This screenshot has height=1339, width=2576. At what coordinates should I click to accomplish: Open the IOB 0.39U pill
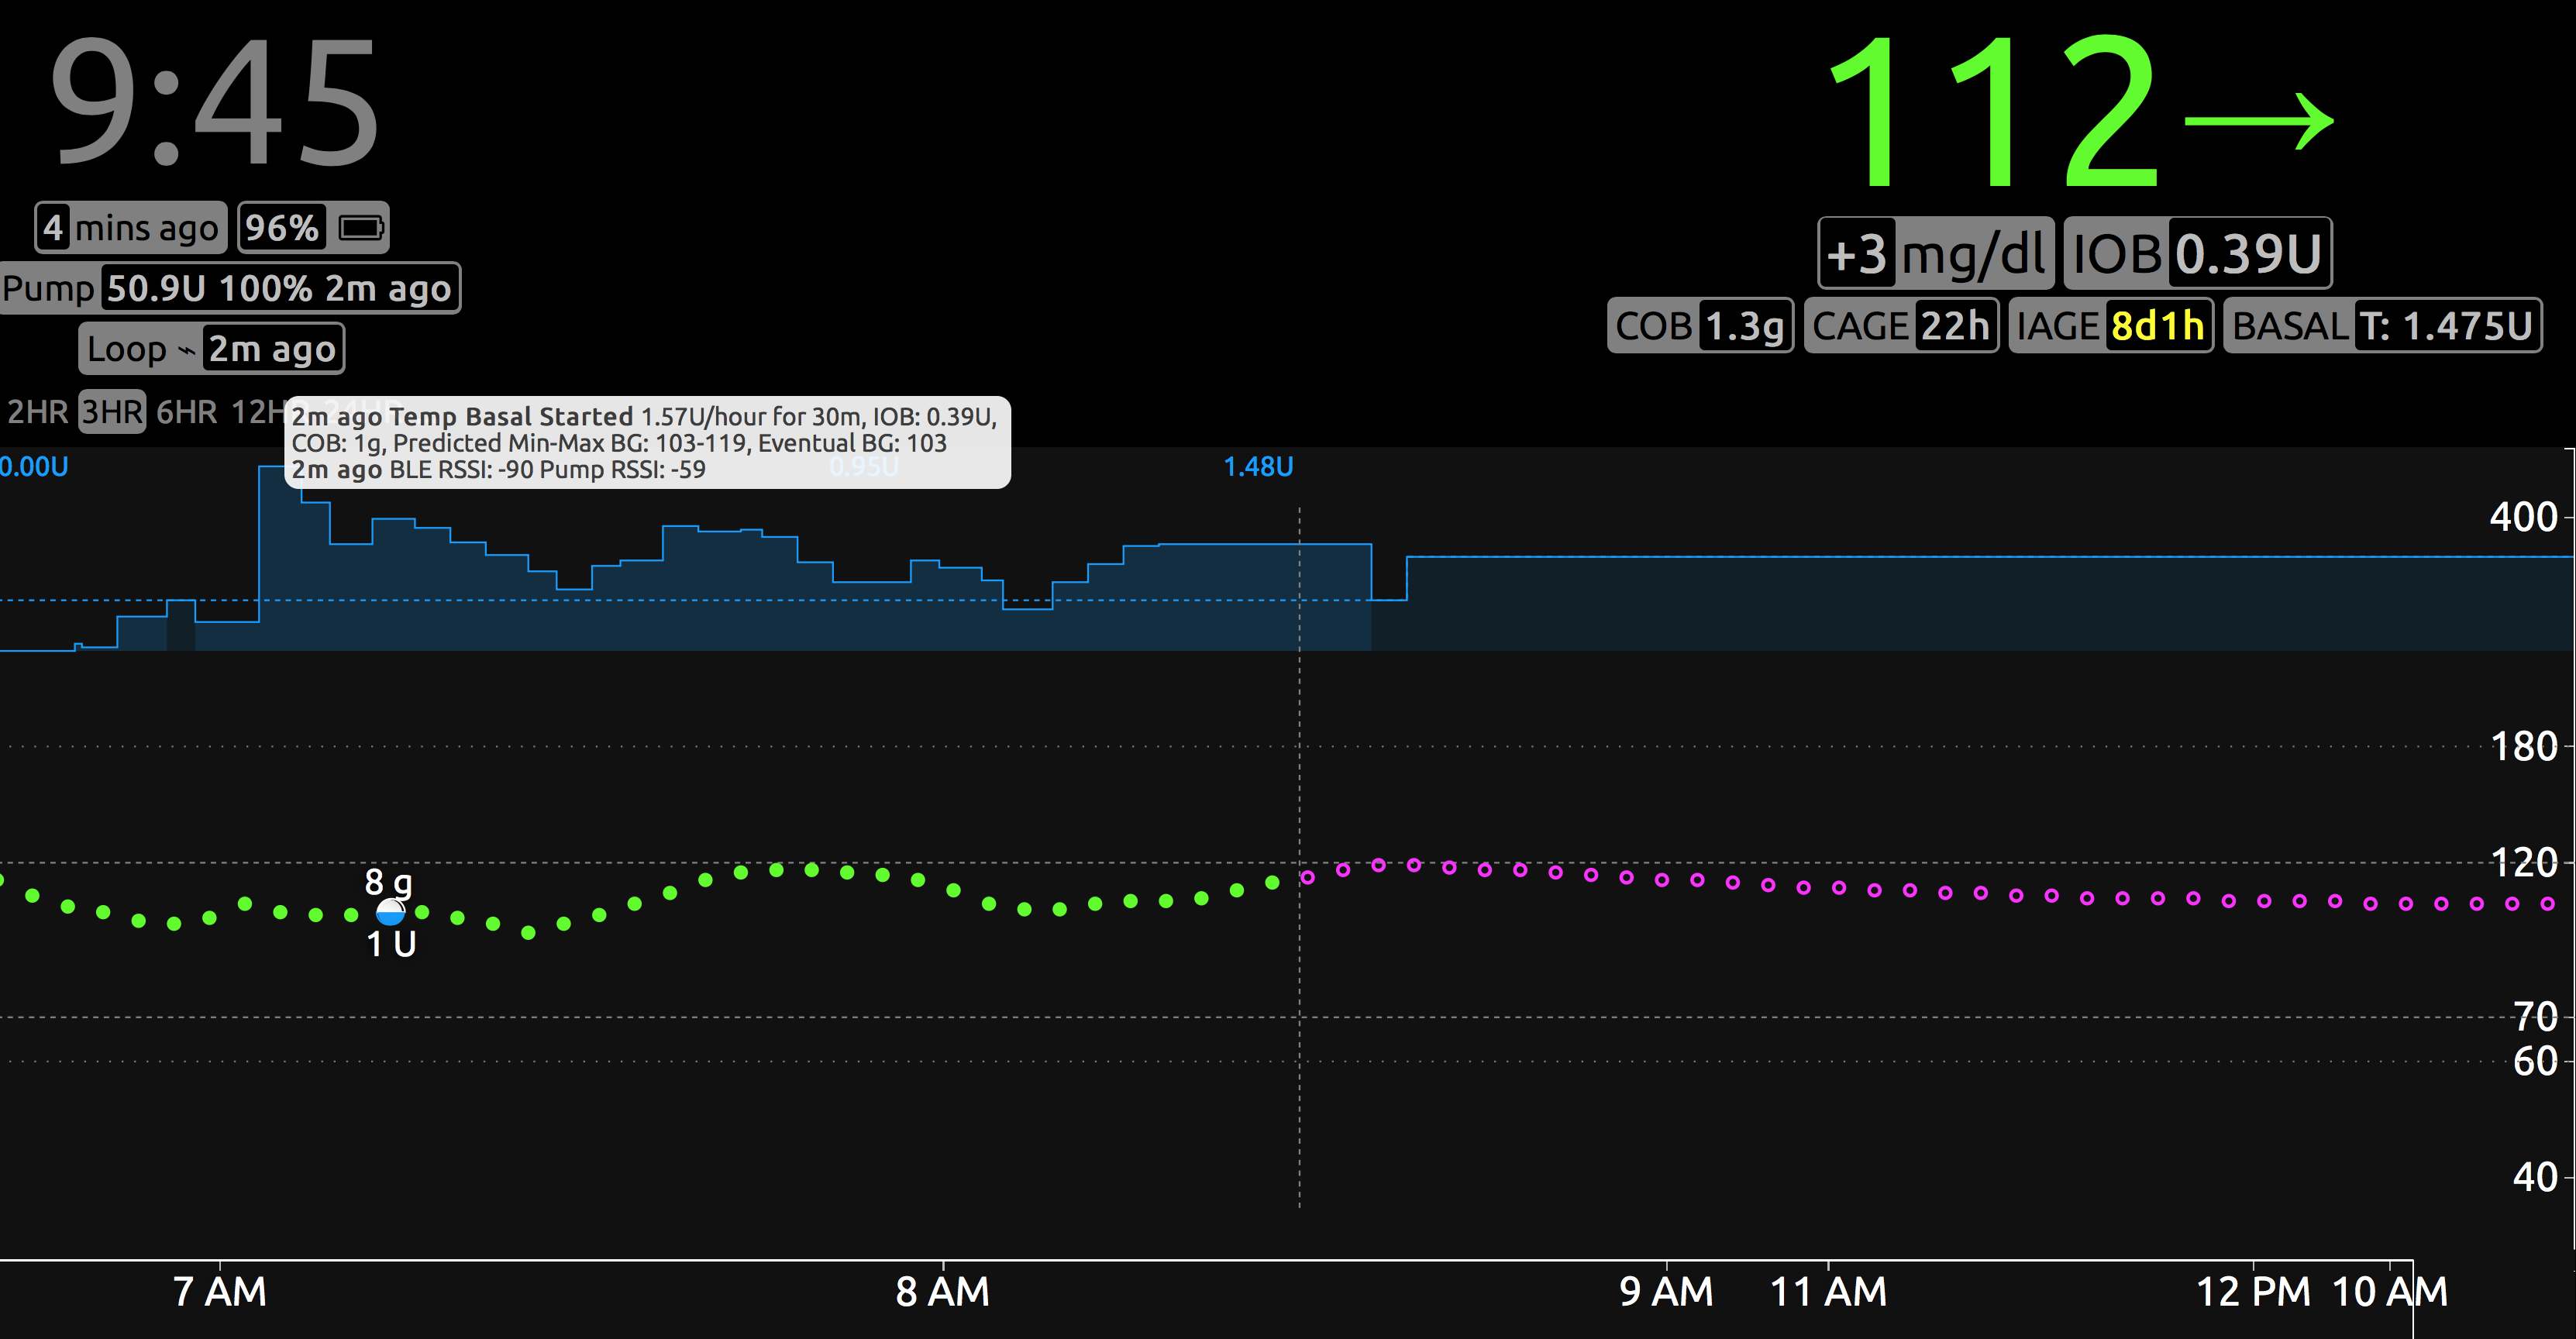click(2197, 253)
